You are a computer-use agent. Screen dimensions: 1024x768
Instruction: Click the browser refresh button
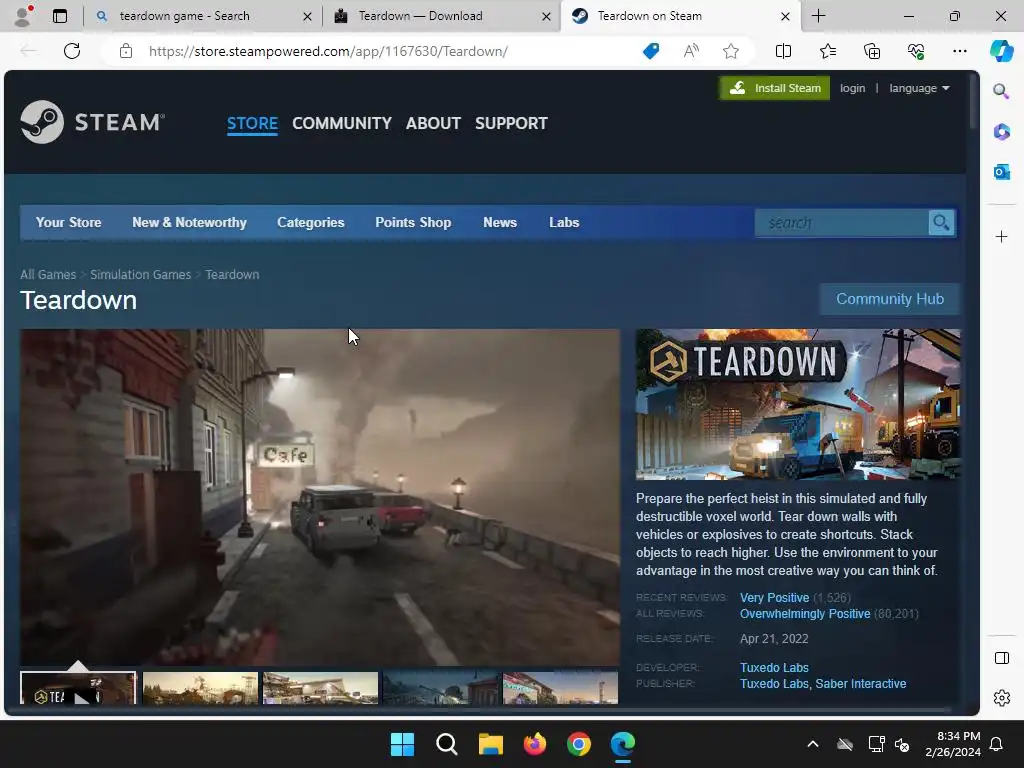click(x=72, y=51)
